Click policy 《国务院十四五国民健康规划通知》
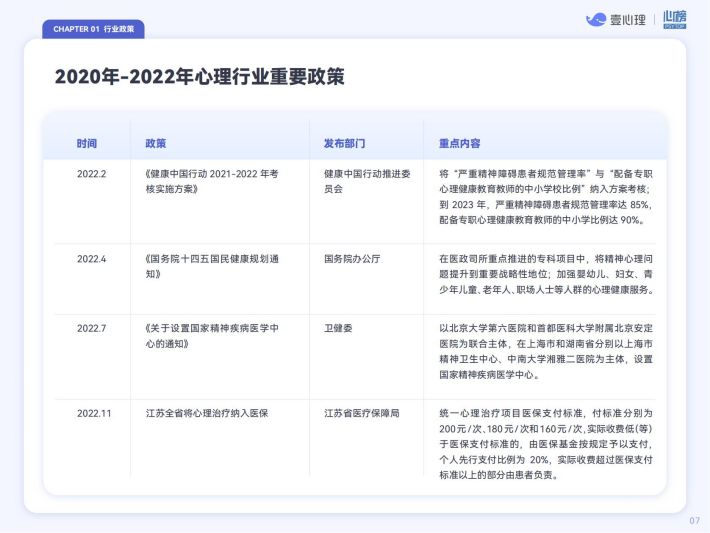 tap(212, 267)
